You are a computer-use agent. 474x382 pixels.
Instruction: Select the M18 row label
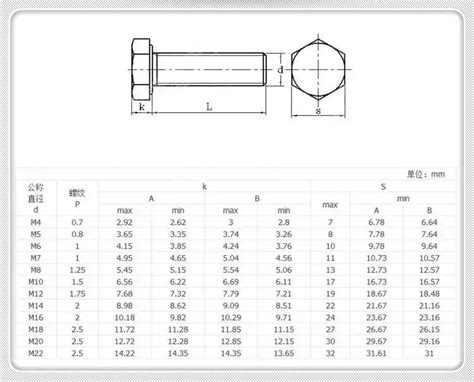[x=36, y=330]
